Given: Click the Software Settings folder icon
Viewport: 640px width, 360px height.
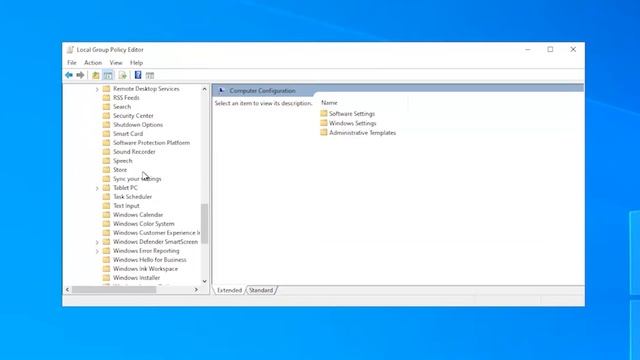Looking at the screenshot, I should click(324, 113).
